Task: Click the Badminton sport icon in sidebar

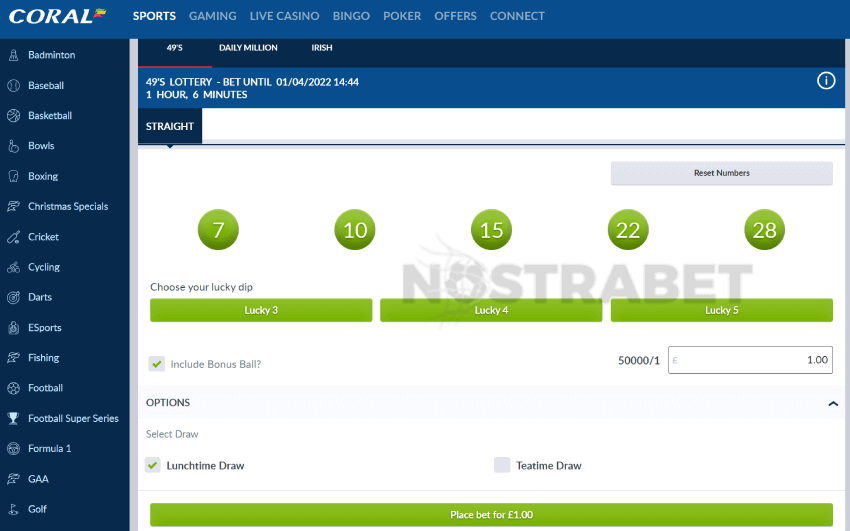Action: point(14,55)
